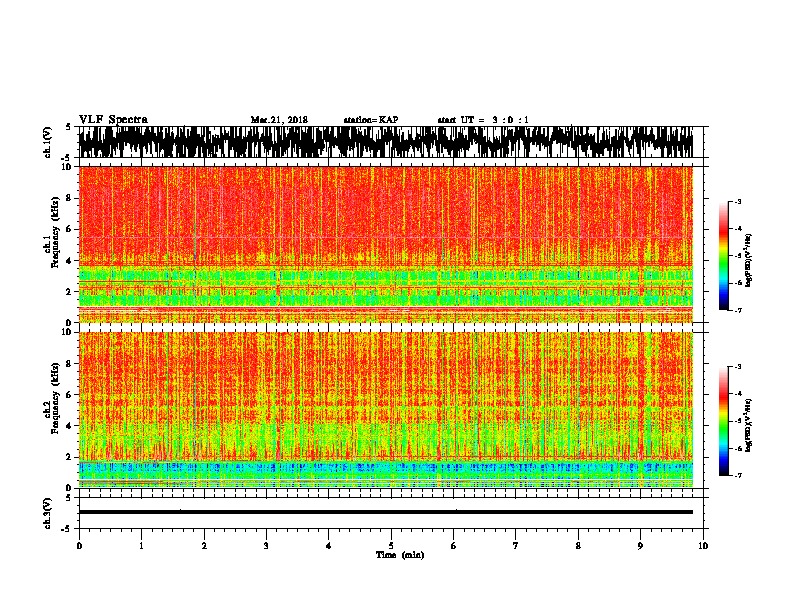Click the ch.2 spectrogram panel

385,410
